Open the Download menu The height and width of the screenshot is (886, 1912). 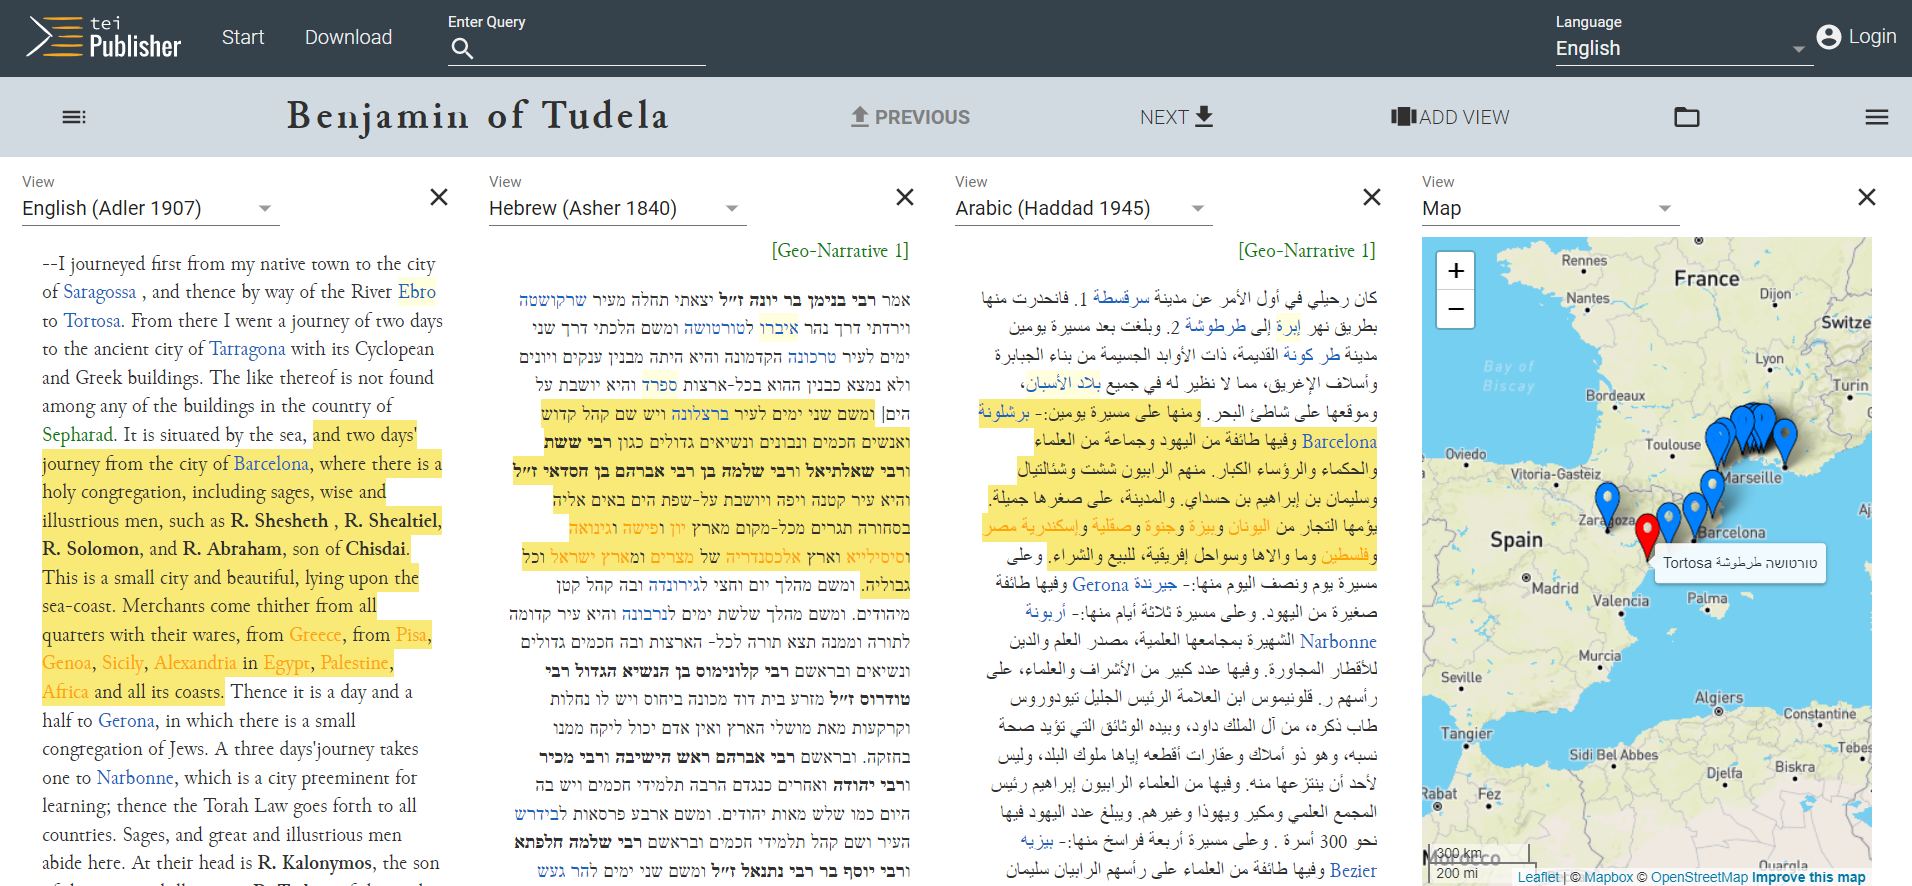pos(348,37)
